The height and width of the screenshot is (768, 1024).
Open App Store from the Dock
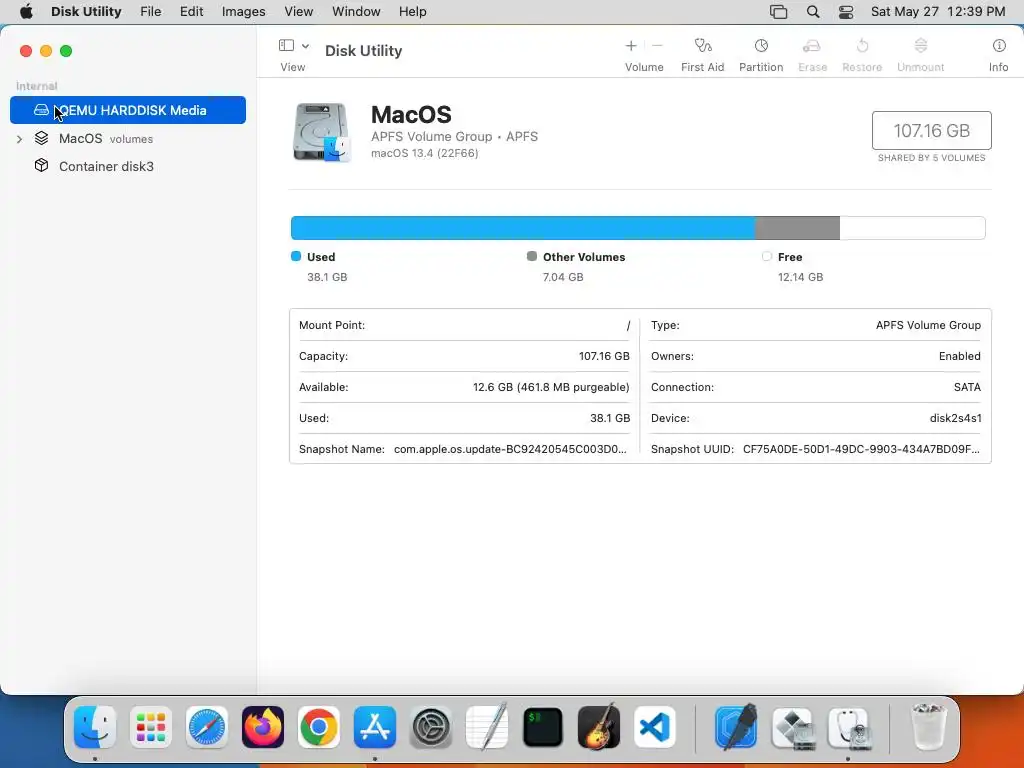(375, 727)
